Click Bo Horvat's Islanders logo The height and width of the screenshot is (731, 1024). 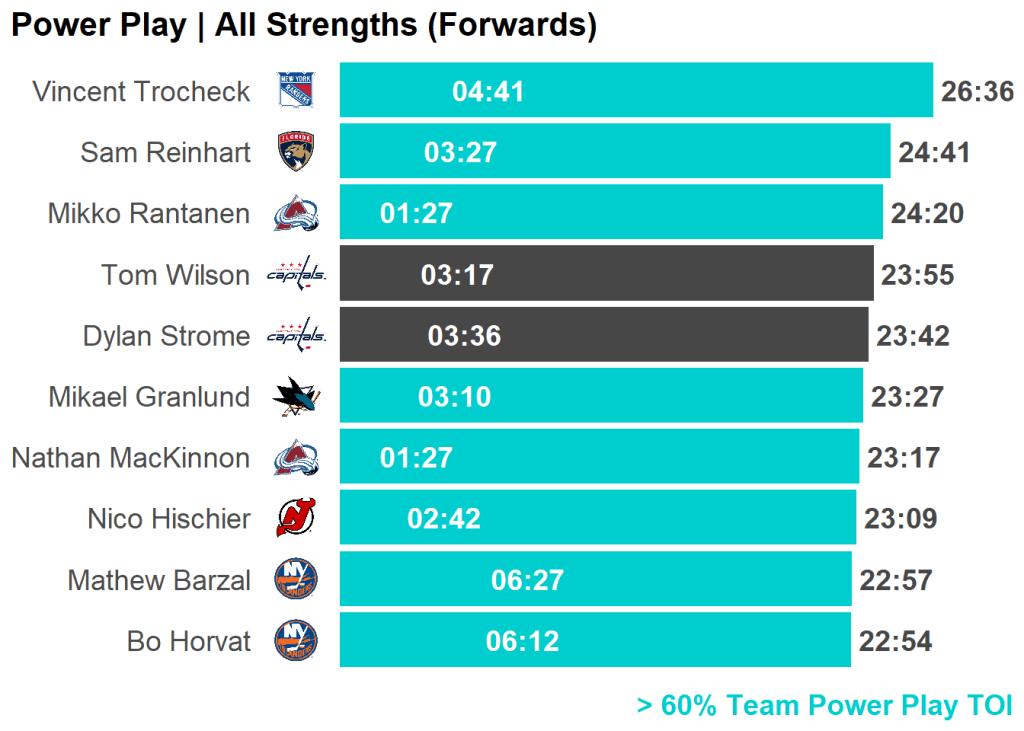(296, 641)
